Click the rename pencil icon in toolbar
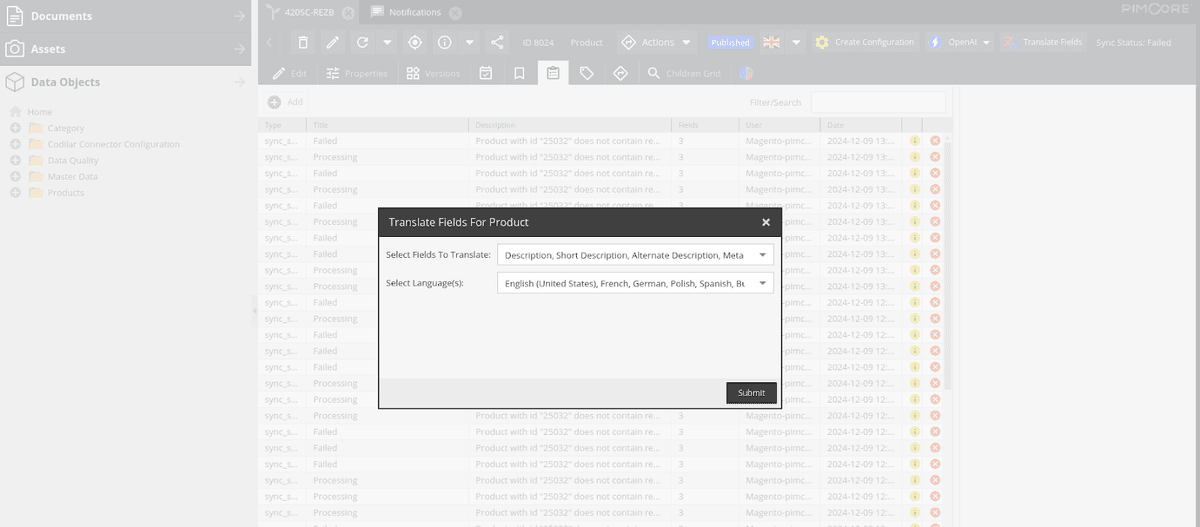The height and width of the screenshot is (527, 1200). pos(332,42)
